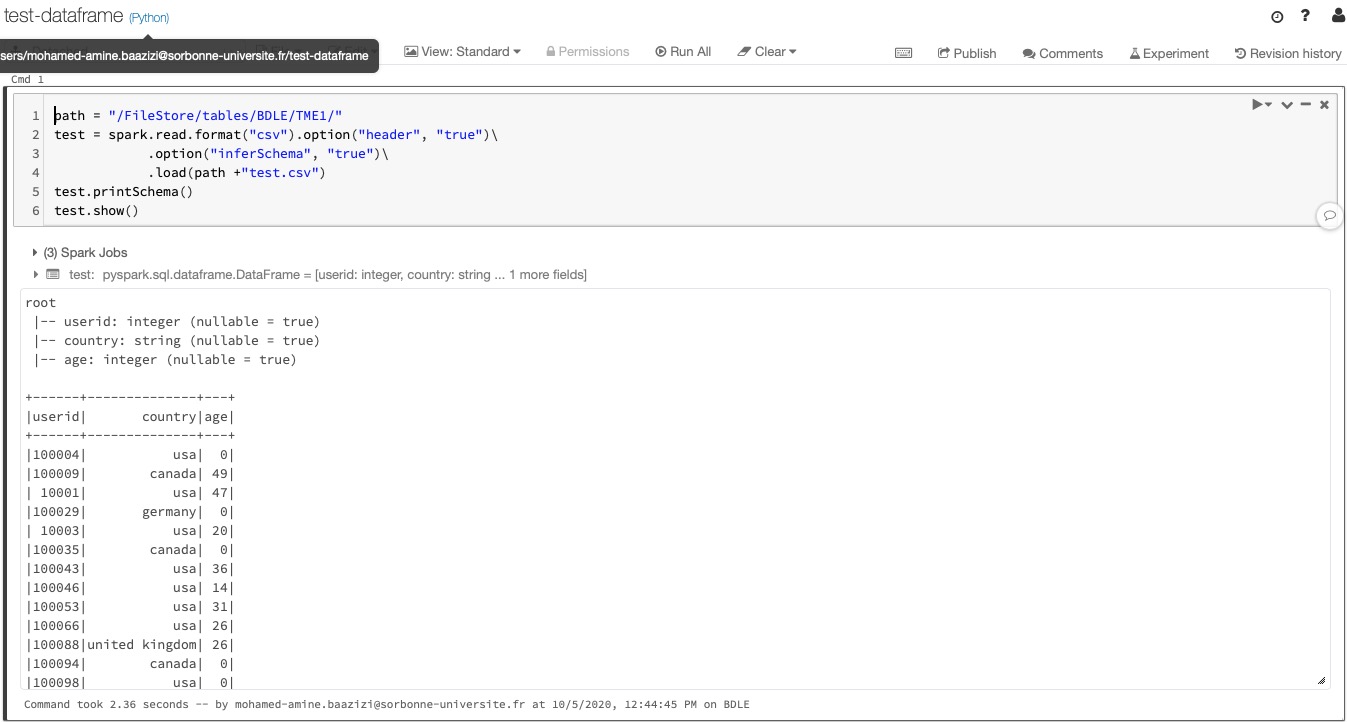Click the output row for userid 100046

click(x=130, y=588)
